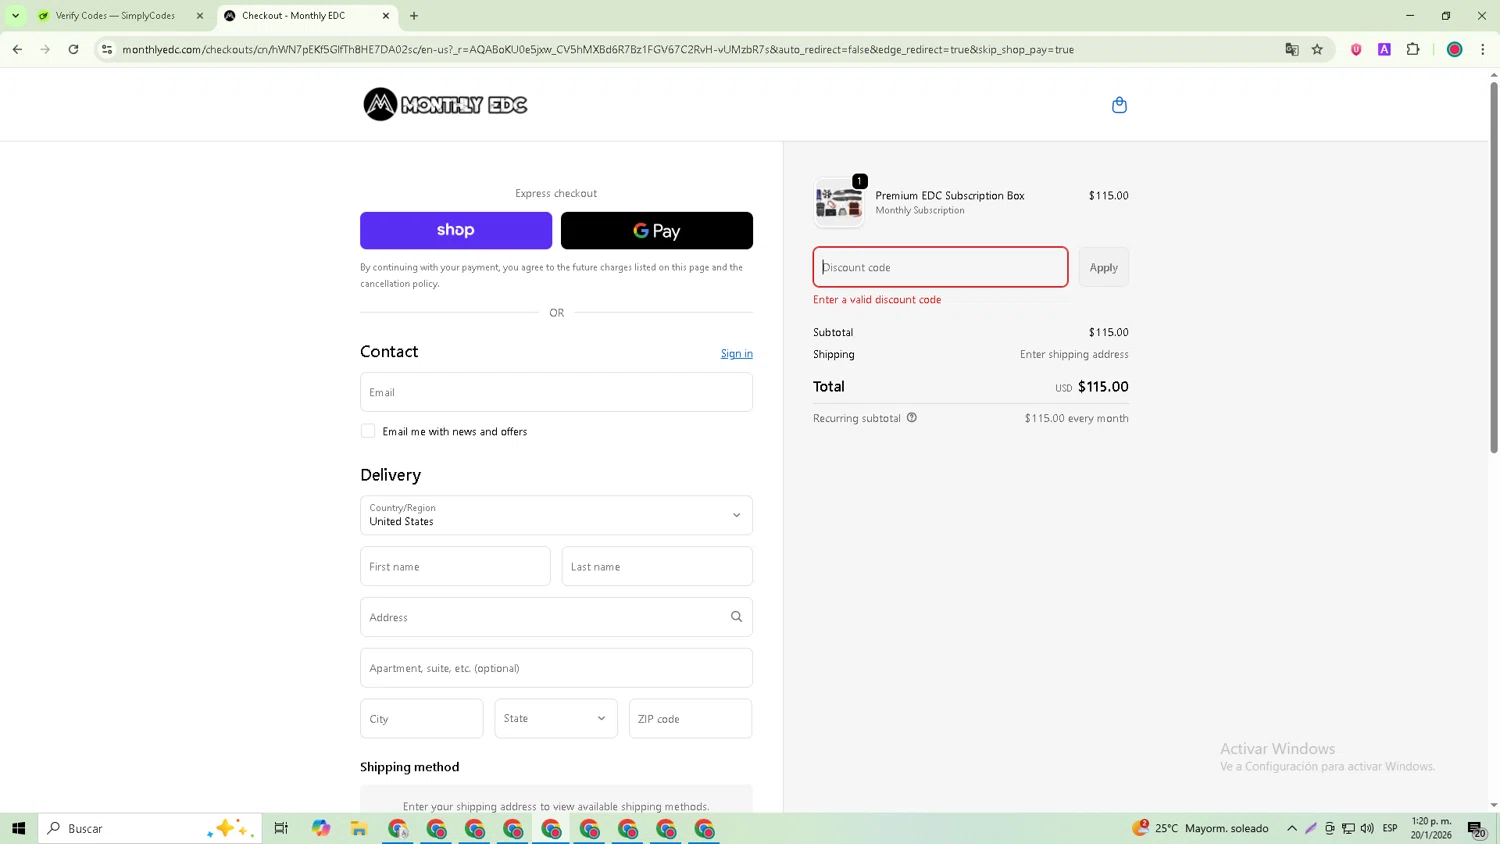The height and width of the screenshot is (844, 1500).
Task: Click the Last name field
Action: (x=657, y=566)
